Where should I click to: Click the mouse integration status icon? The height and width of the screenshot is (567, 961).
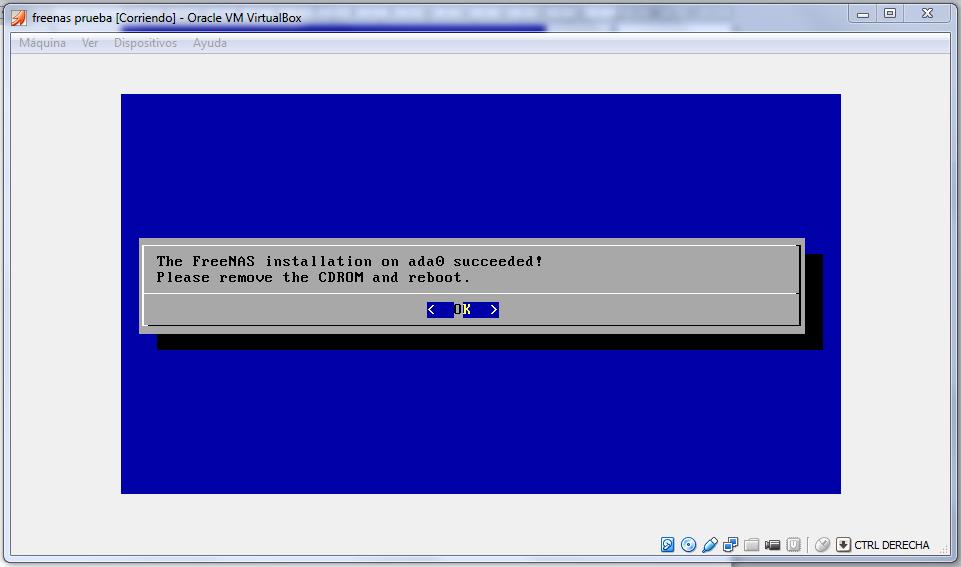[x=822, y=545]
